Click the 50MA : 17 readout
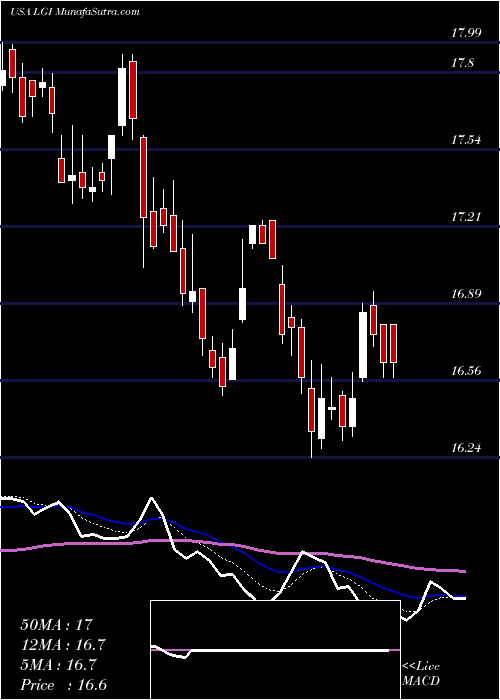 point(56,624)
